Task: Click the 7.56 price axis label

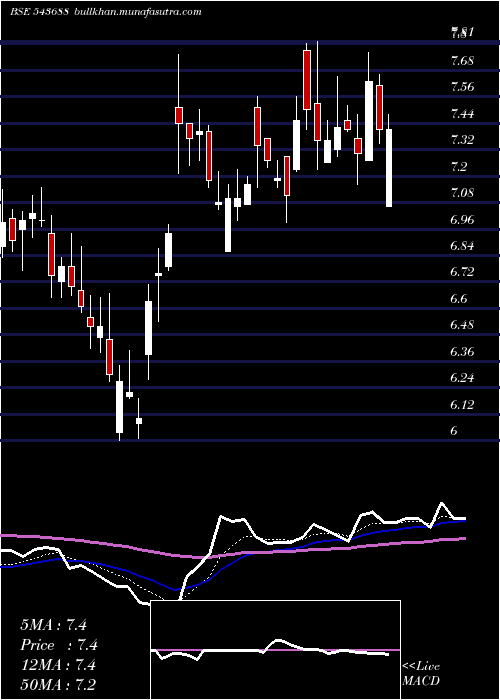Action: tap(463, 87)
